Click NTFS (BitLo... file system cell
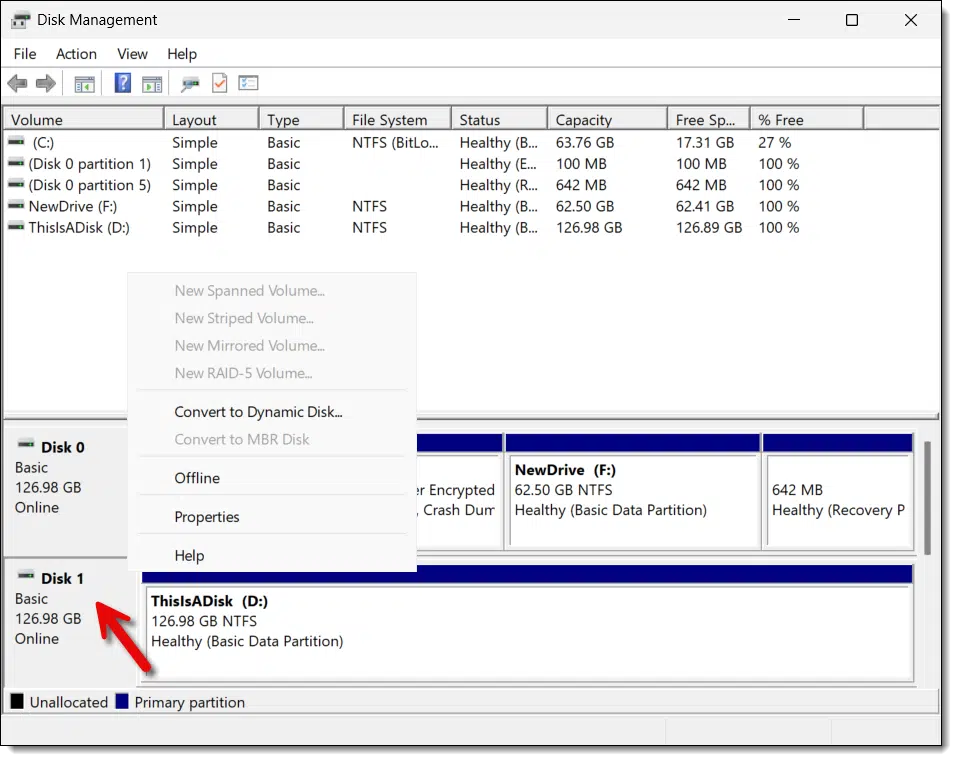The height and width of the screenshot is (761, 957). point(395,142)
